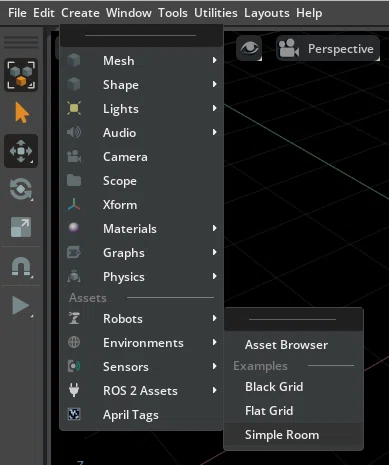Viewport: 389px width, 465px height.
Task: Choose Camera text in Create menu
Action: coord(125,157)
